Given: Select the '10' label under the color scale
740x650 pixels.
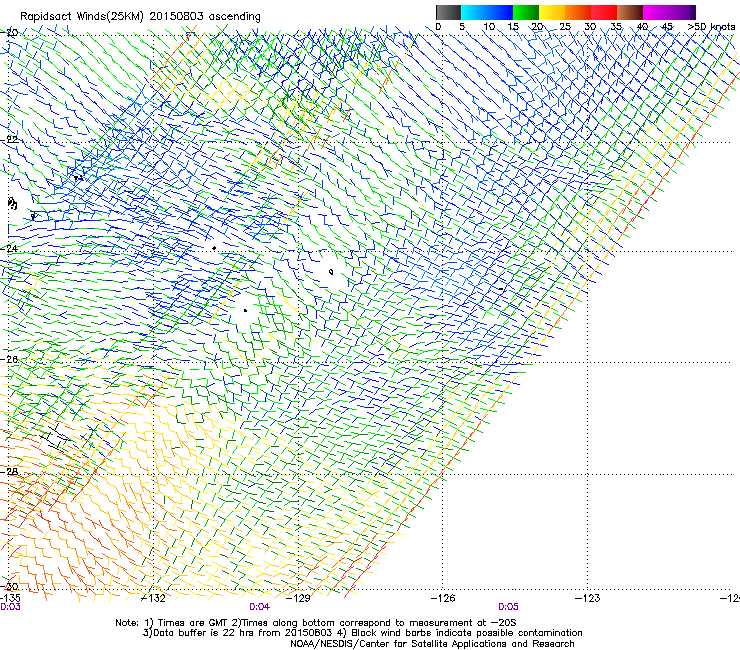Looking at the screenshot, I should coord(489,27).
